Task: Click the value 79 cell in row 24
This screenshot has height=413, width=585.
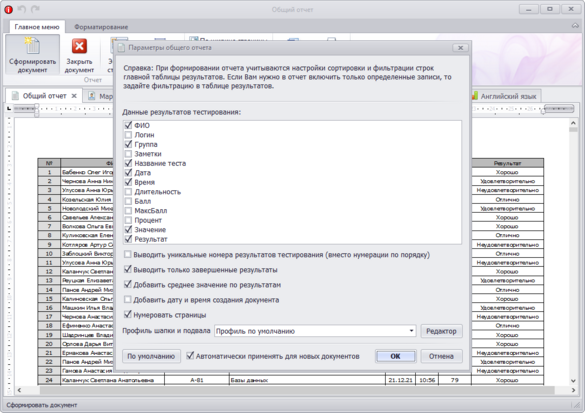Action: [x=455, y=380]
